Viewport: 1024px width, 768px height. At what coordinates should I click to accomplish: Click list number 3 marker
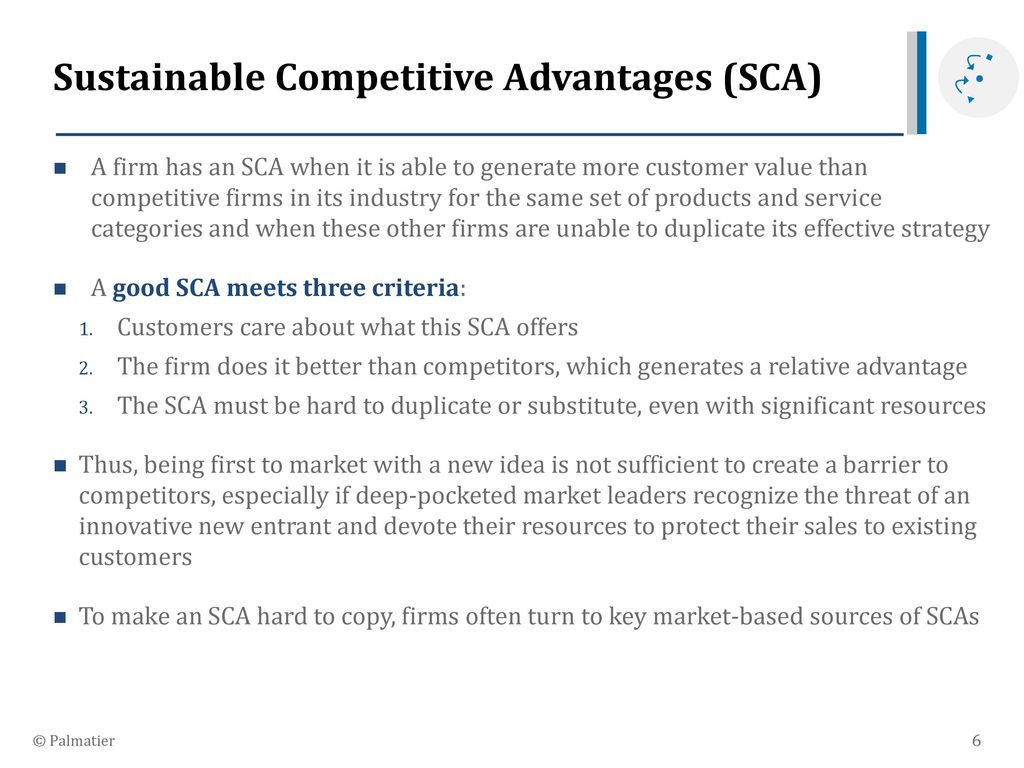coord(86,408)
